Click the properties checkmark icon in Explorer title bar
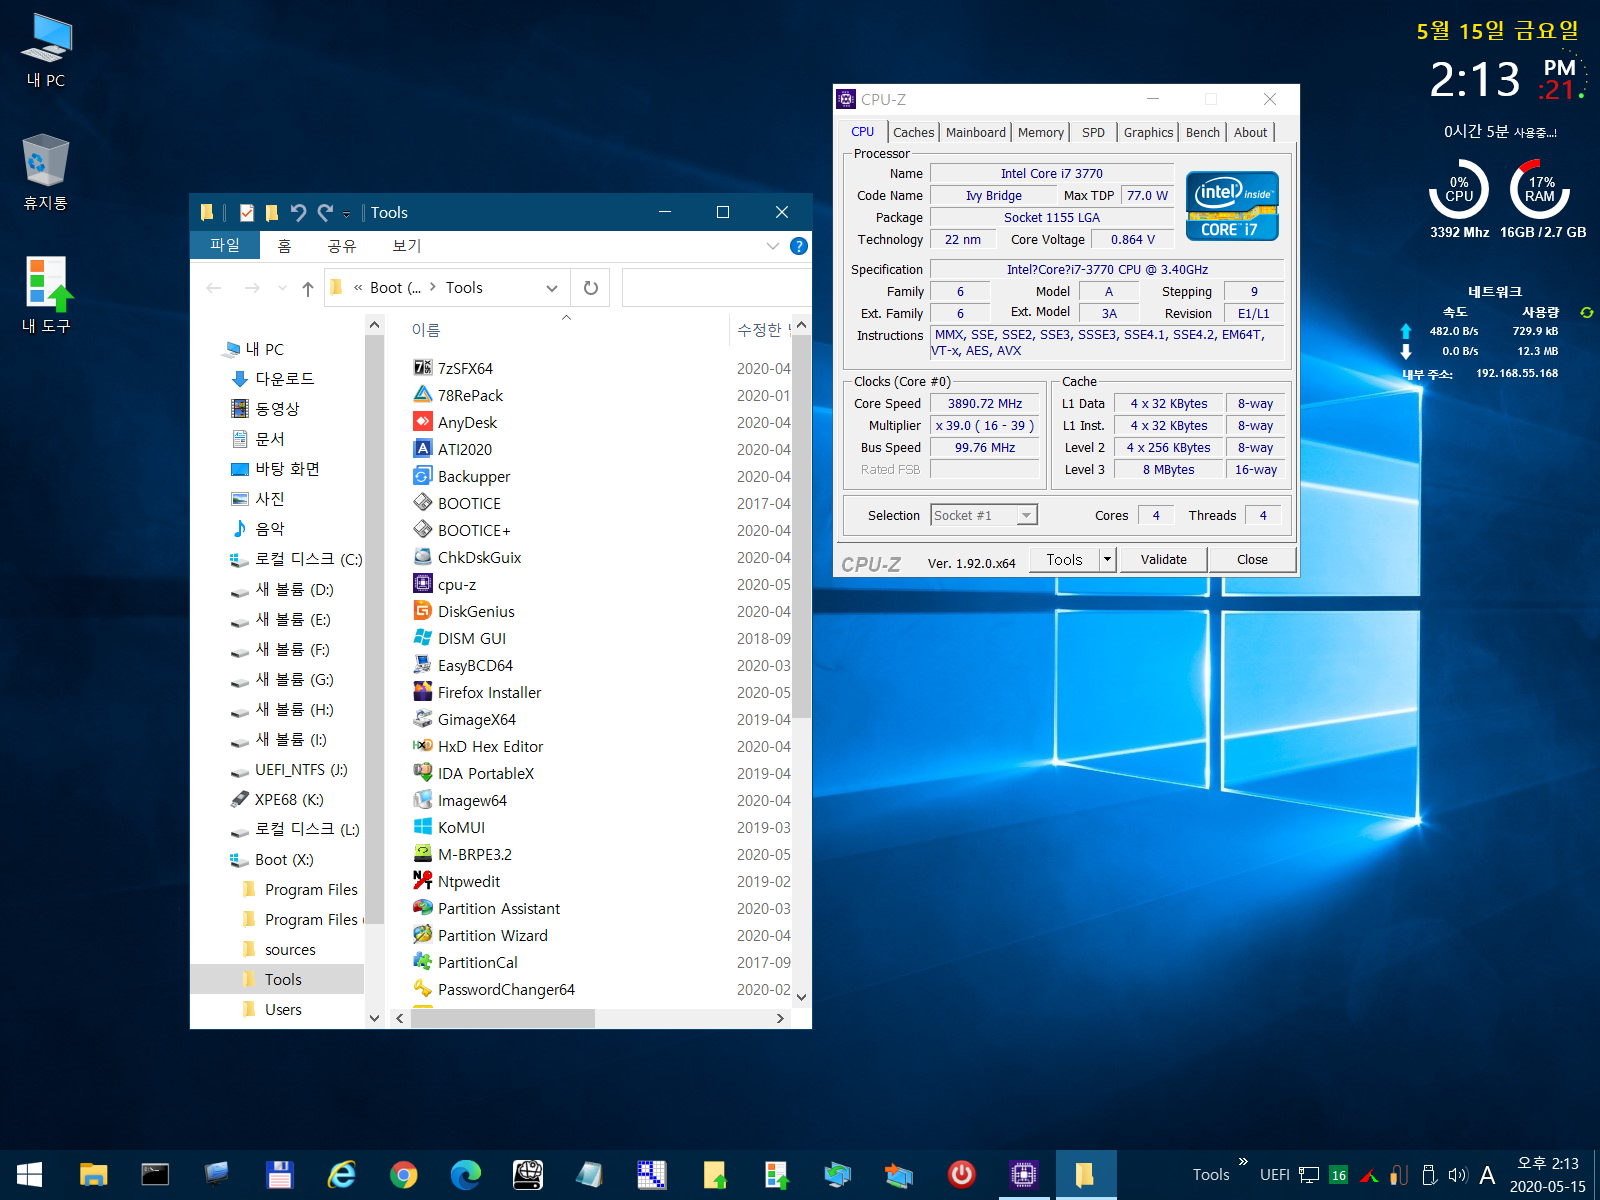 (x=246, y=212)
